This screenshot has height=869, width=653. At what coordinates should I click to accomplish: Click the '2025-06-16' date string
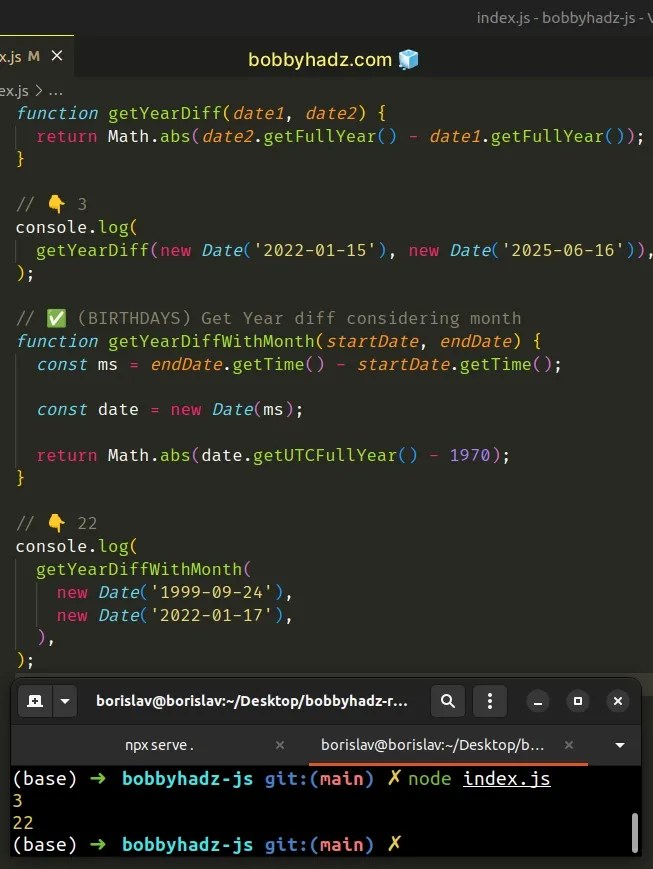click(563, 250)
